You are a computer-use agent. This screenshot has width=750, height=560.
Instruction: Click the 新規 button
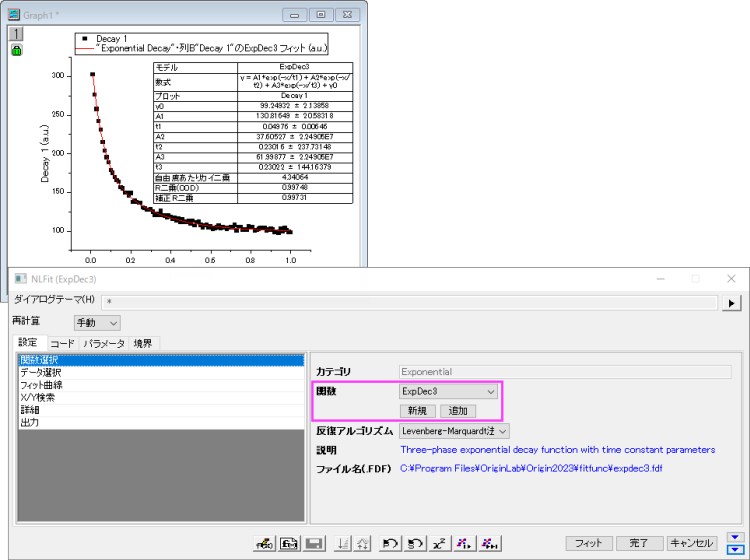click(x=418, y=410)
